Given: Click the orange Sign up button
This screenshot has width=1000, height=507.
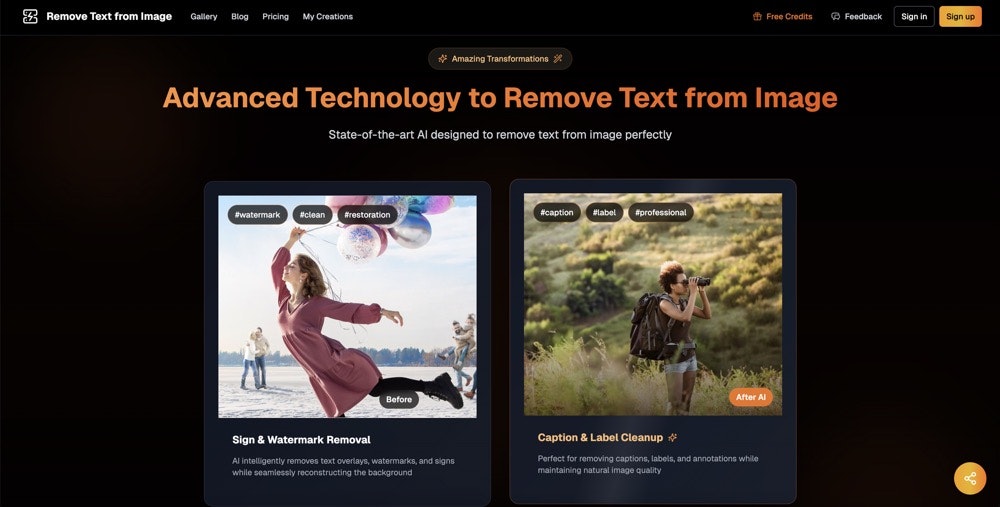Looking at the screenshot, I should coord(960,17).
